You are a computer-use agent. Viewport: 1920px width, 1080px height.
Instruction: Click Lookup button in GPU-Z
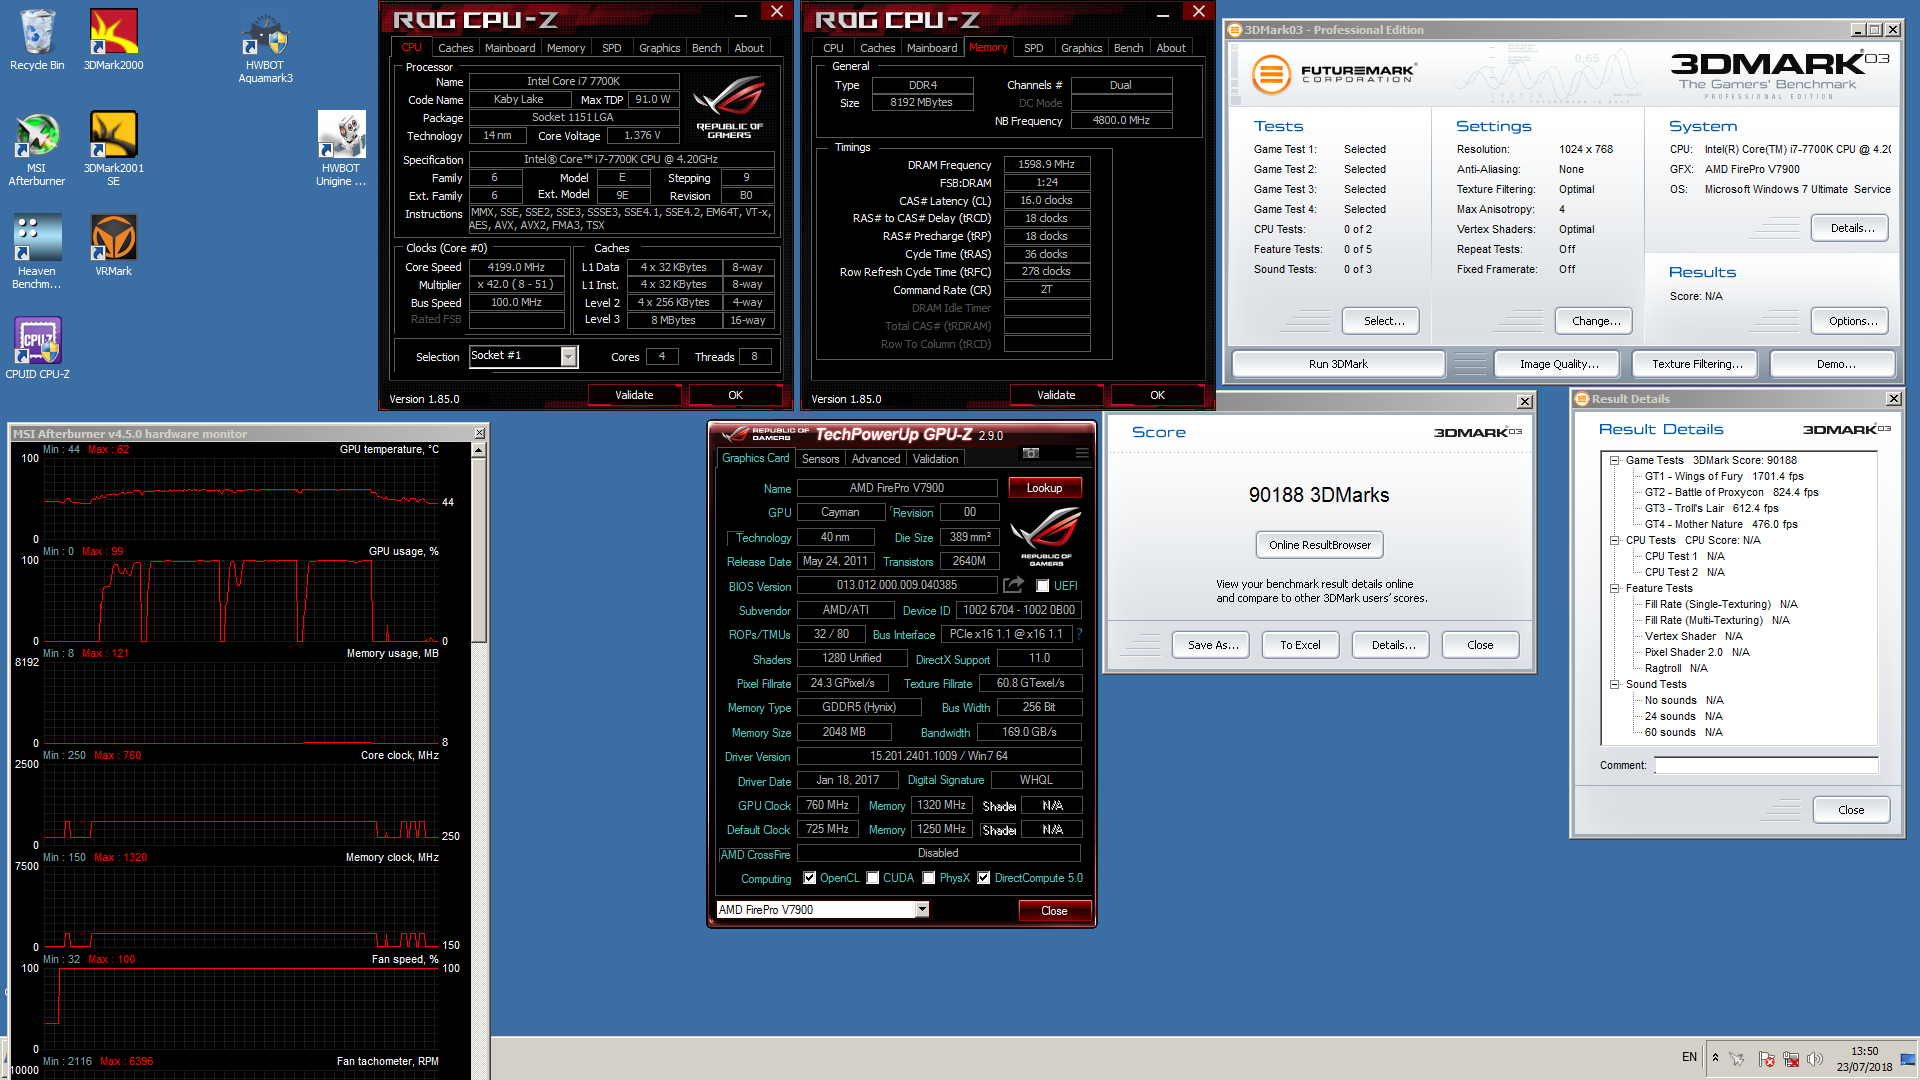[1044, 488]
